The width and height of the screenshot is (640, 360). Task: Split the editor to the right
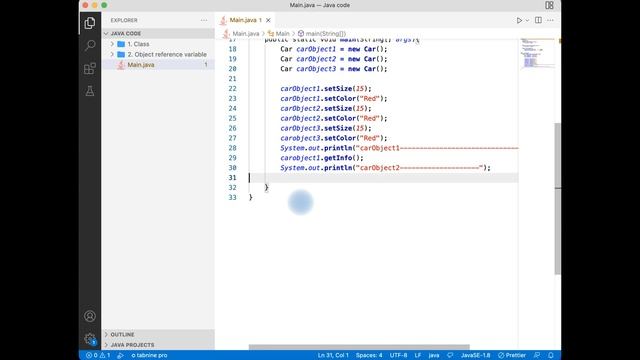538,20
